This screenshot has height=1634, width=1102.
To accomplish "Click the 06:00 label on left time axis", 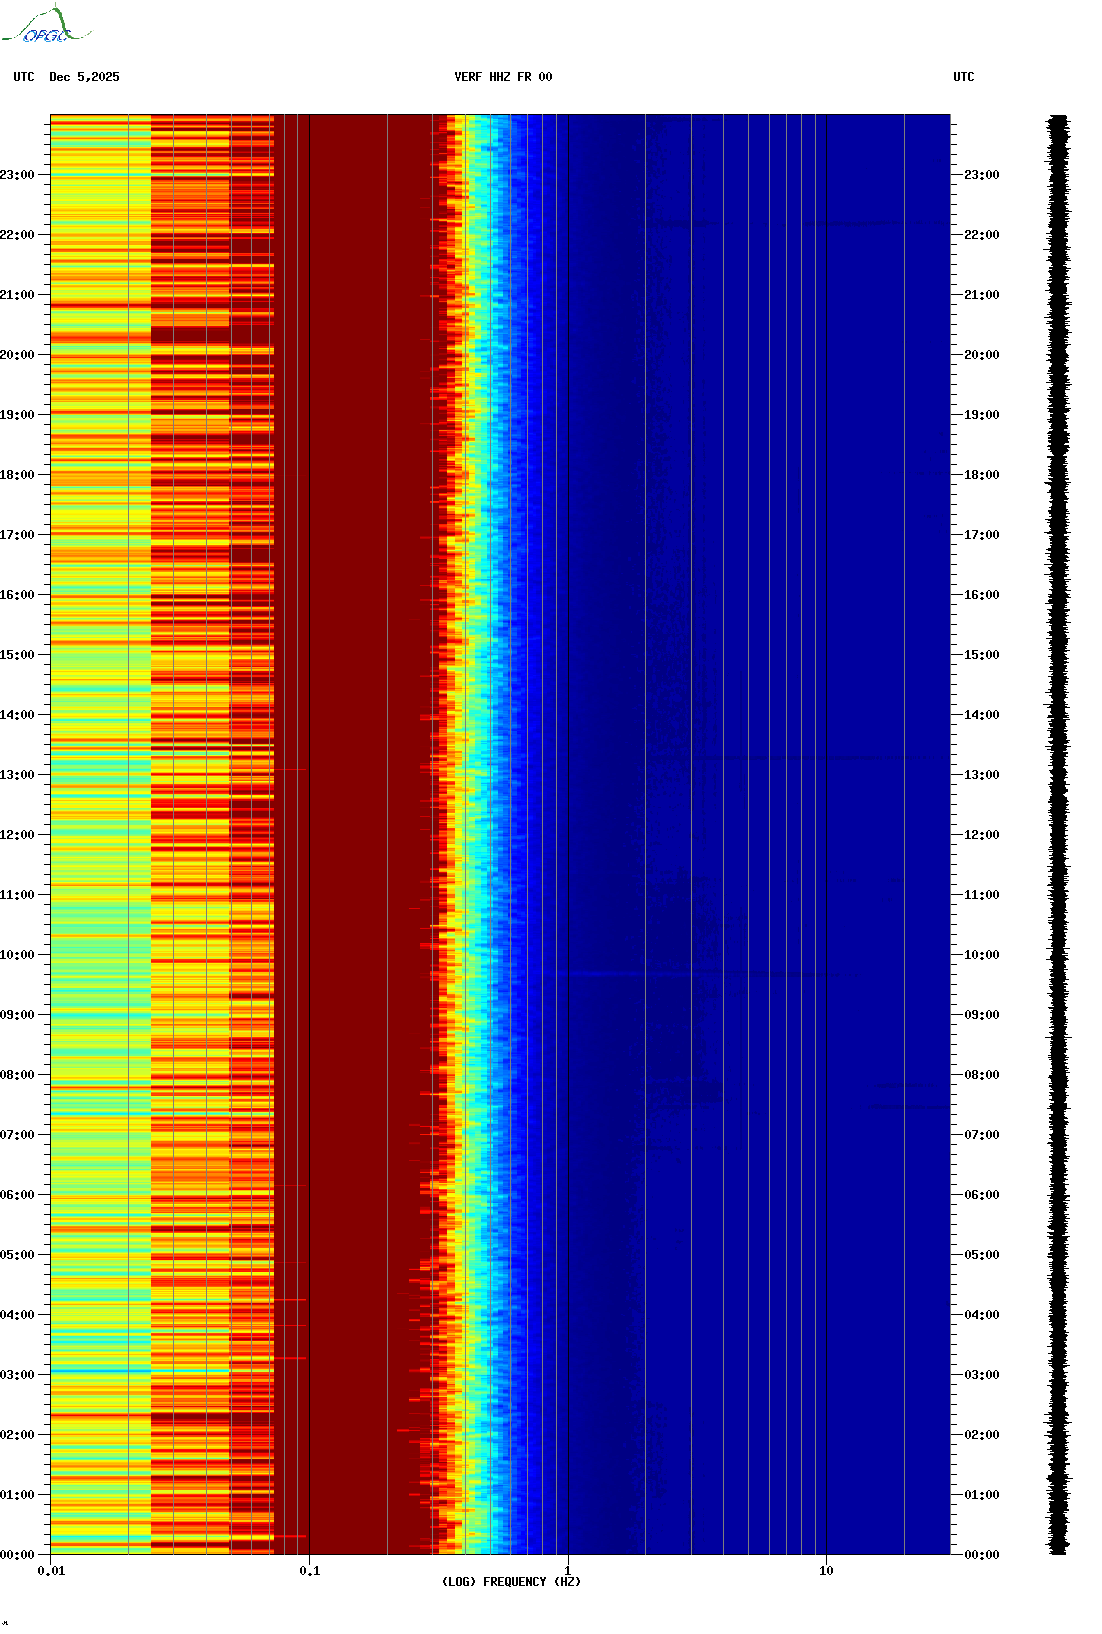I will pyautogui.click(x=18, y=1195).
